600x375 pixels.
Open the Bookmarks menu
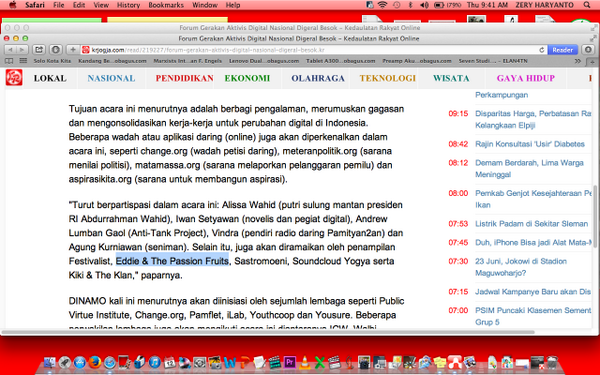(166, 5)
